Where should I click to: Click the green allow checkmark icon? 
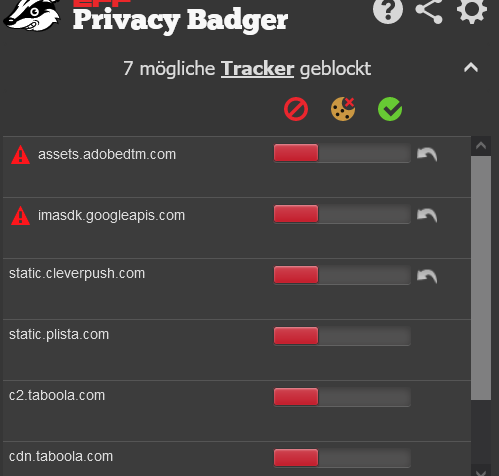[390, 109]
